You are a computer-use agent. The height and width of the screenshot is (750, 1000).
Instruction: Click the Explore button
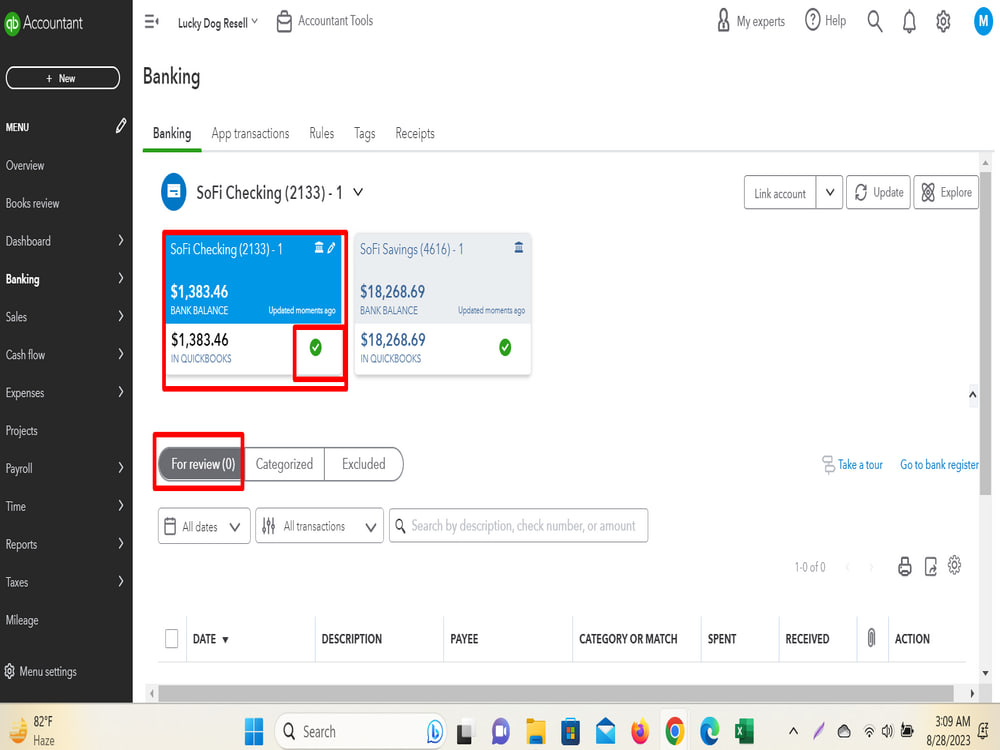click(x=946, y=192)
